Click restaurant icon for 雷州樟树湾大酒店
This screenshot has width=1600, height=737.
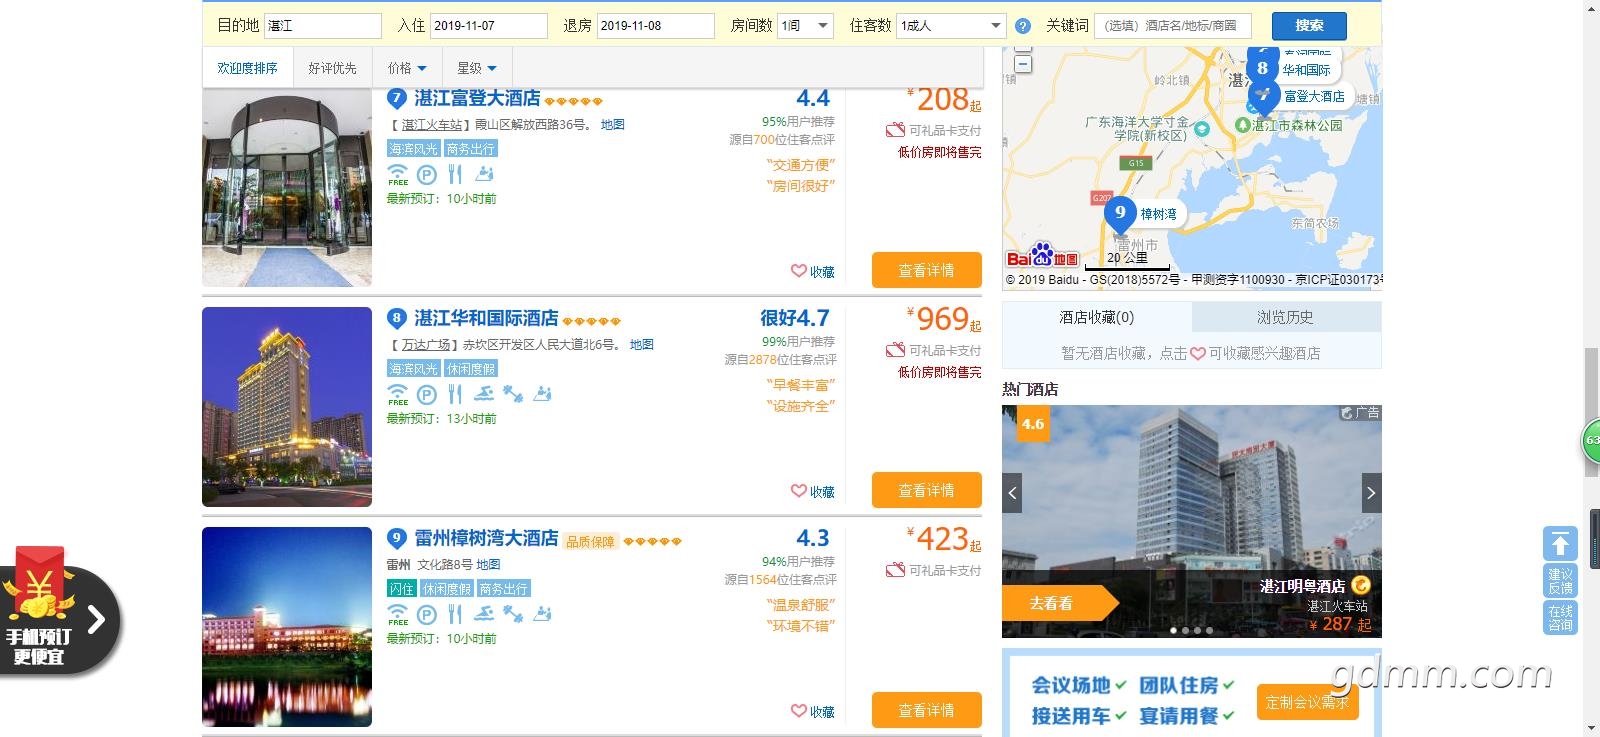[455, 615]
